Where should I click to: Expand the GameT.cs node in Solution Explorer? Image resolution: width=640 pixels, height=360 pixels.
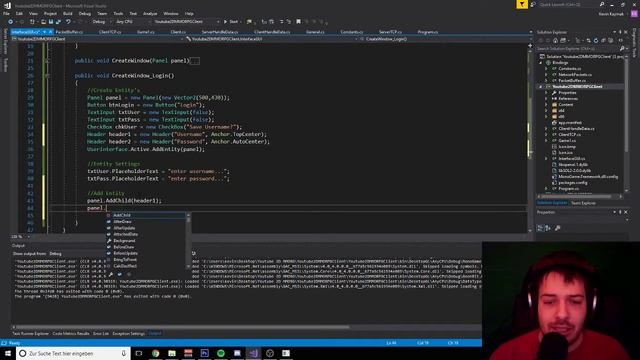(546, 140)
